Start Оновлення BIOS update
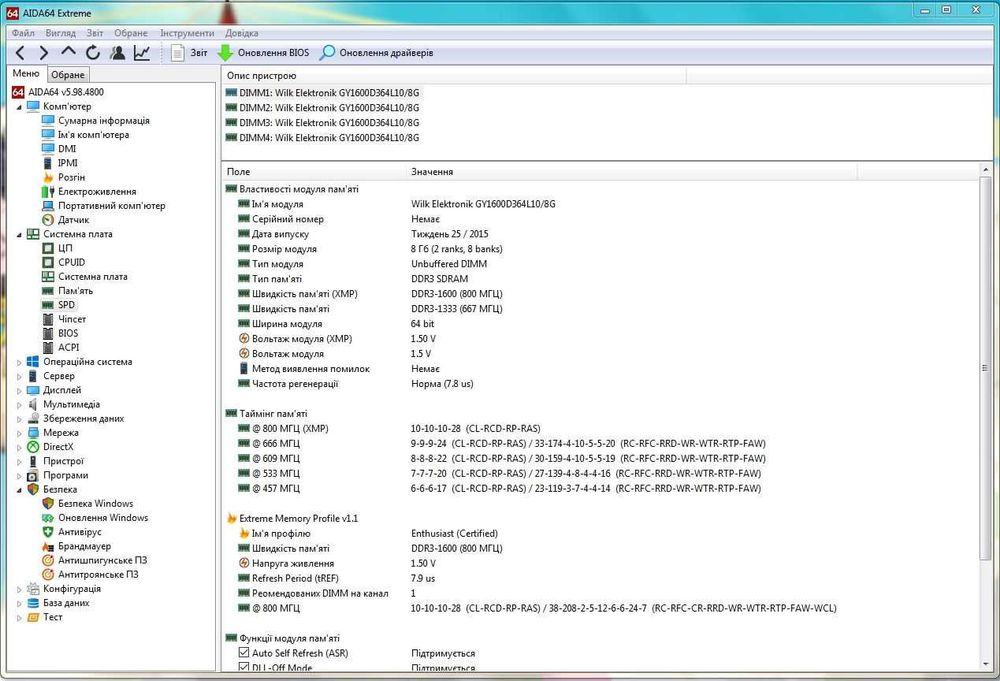Viewport: 1000px width, 681px height. pyautogui.click(x=263, y=53)
